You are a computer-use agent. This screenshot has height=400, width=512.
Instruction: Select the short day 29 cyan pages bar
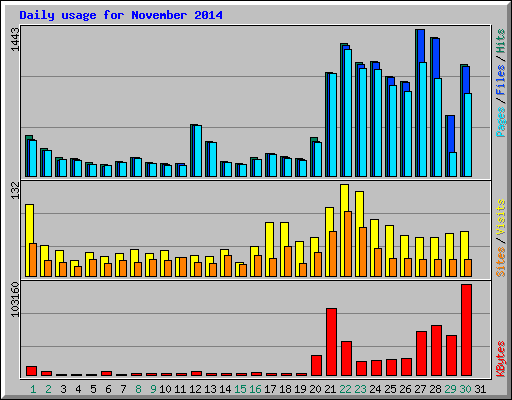click(x=453, y=164)
